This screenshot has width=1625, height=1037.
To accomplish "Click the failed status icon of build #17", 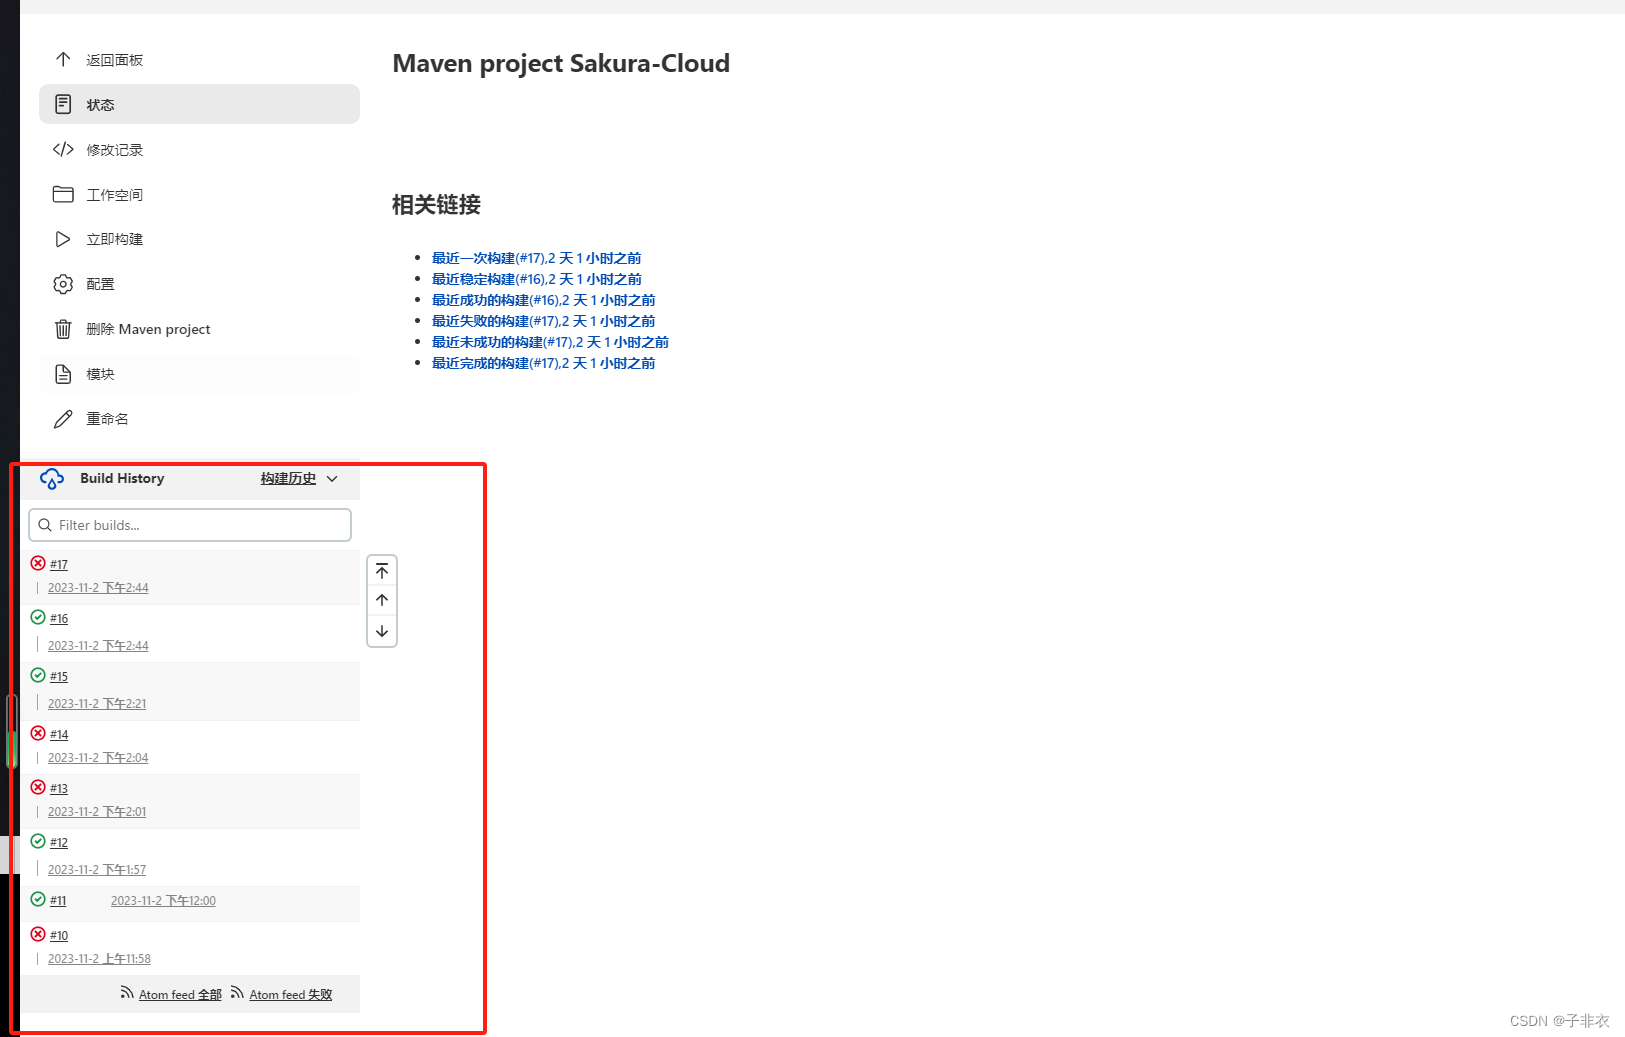I will 38,563.
